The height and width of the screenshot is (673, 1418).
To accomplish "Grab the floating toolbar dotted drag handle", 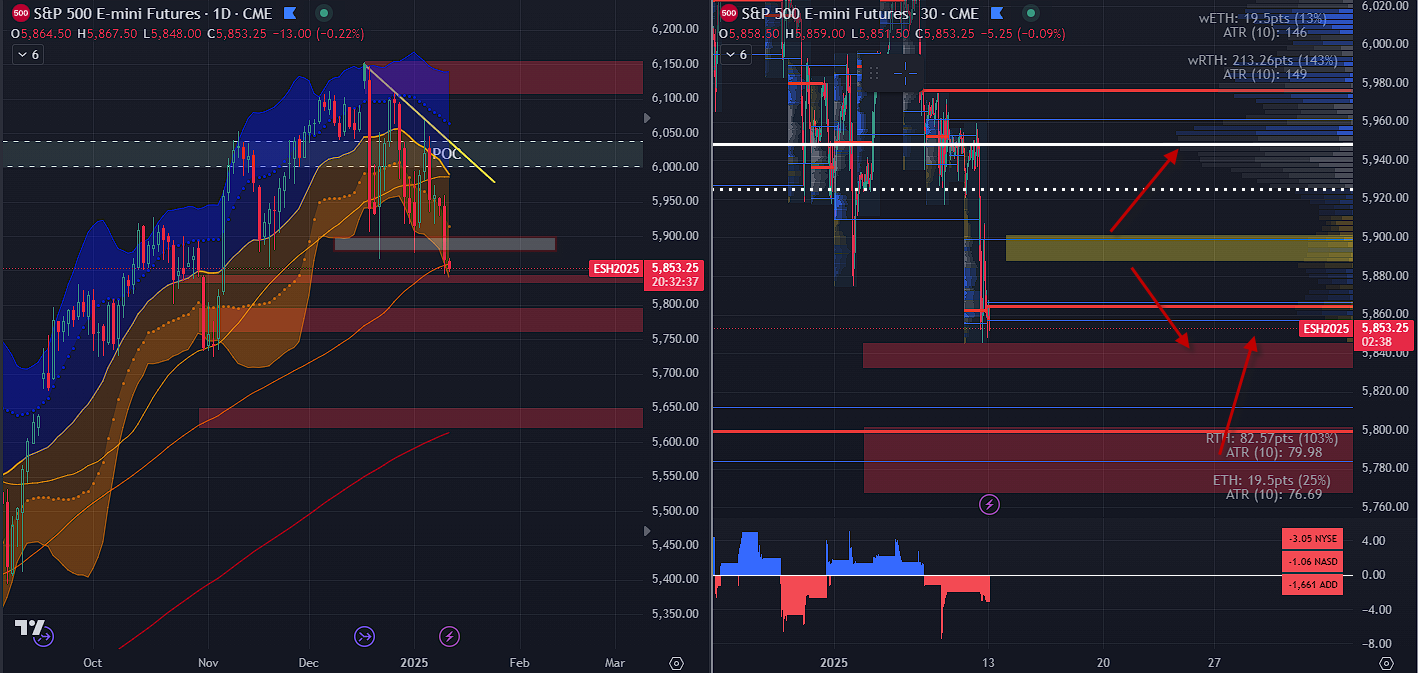I will (873, 73).
